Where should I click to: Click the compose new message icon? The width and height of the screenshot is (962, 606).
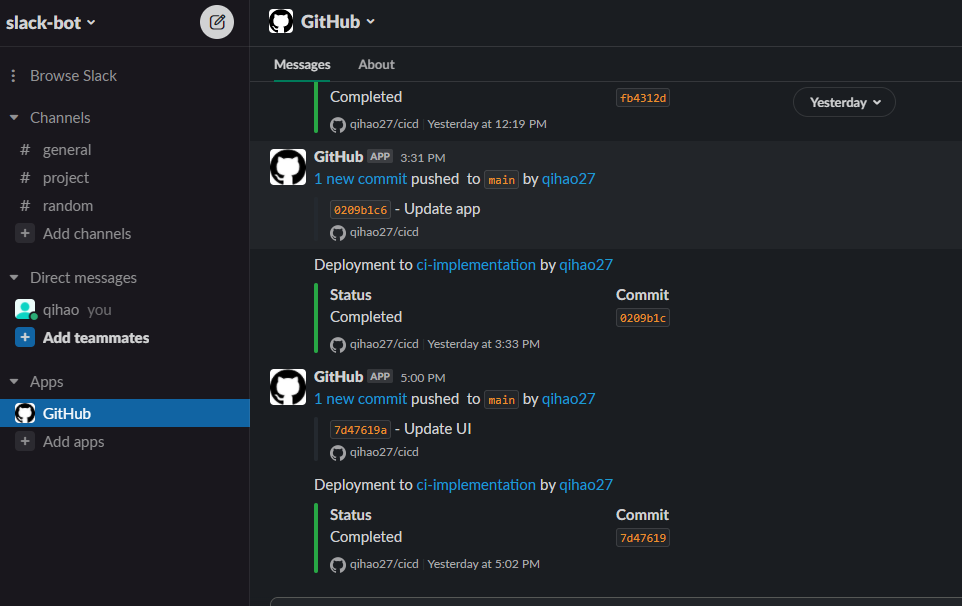point(217,22)
